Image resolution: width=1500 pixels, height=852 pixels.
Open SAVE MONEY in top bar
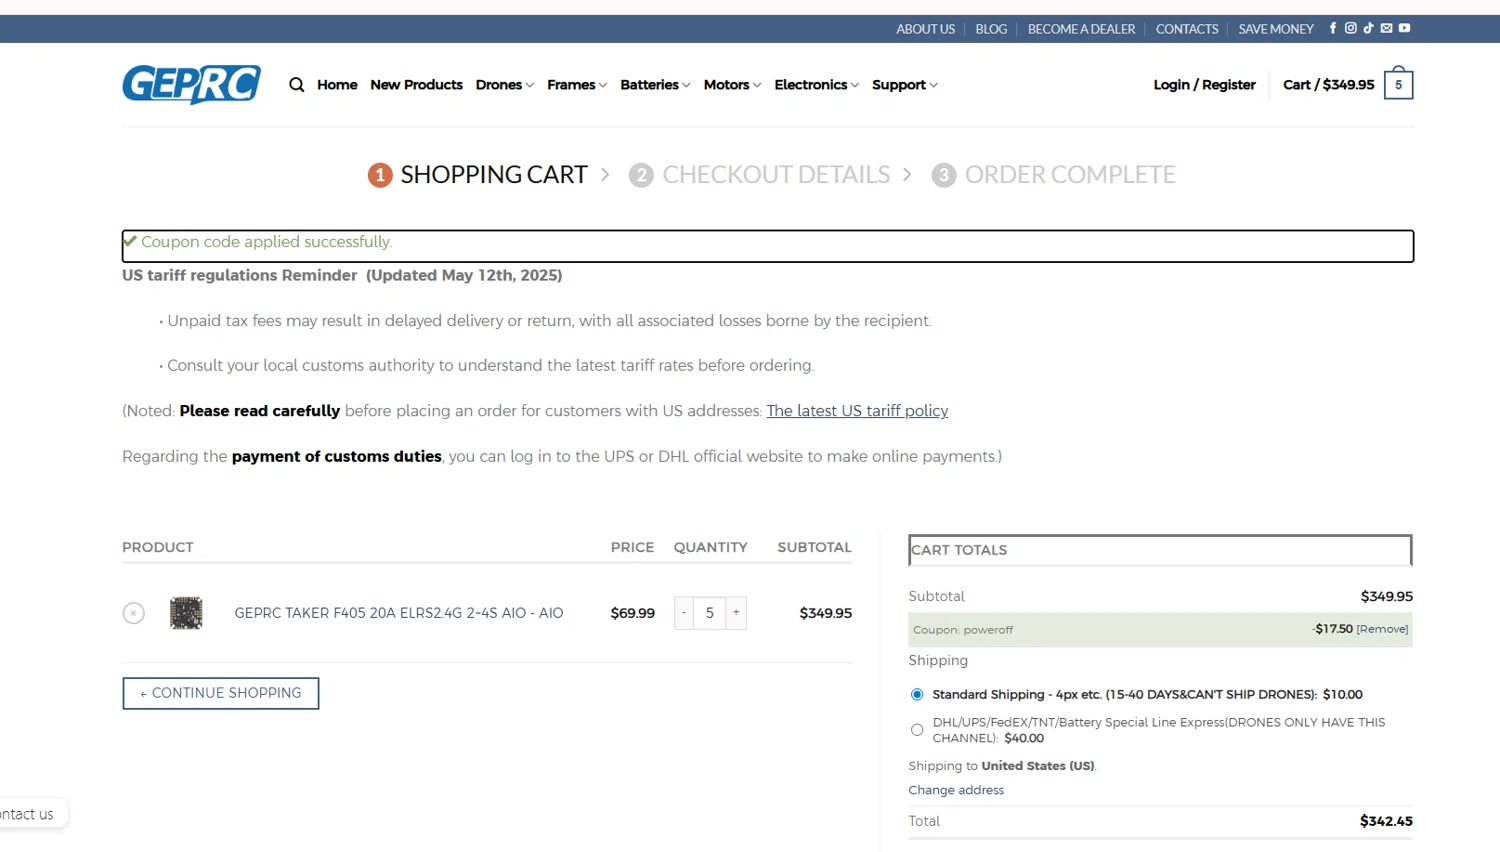(1276, 29)
